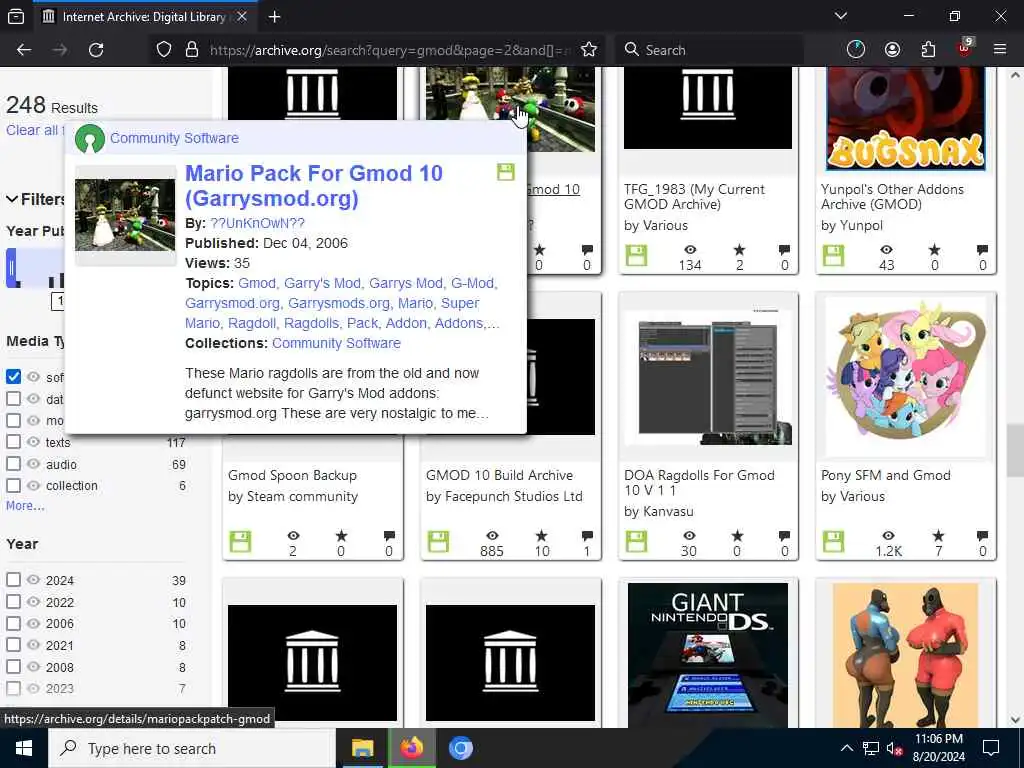This screenshot has height=768, width=1024.
Task: Check the 2006 year checkbox
Action: click(x=13, y=623)
